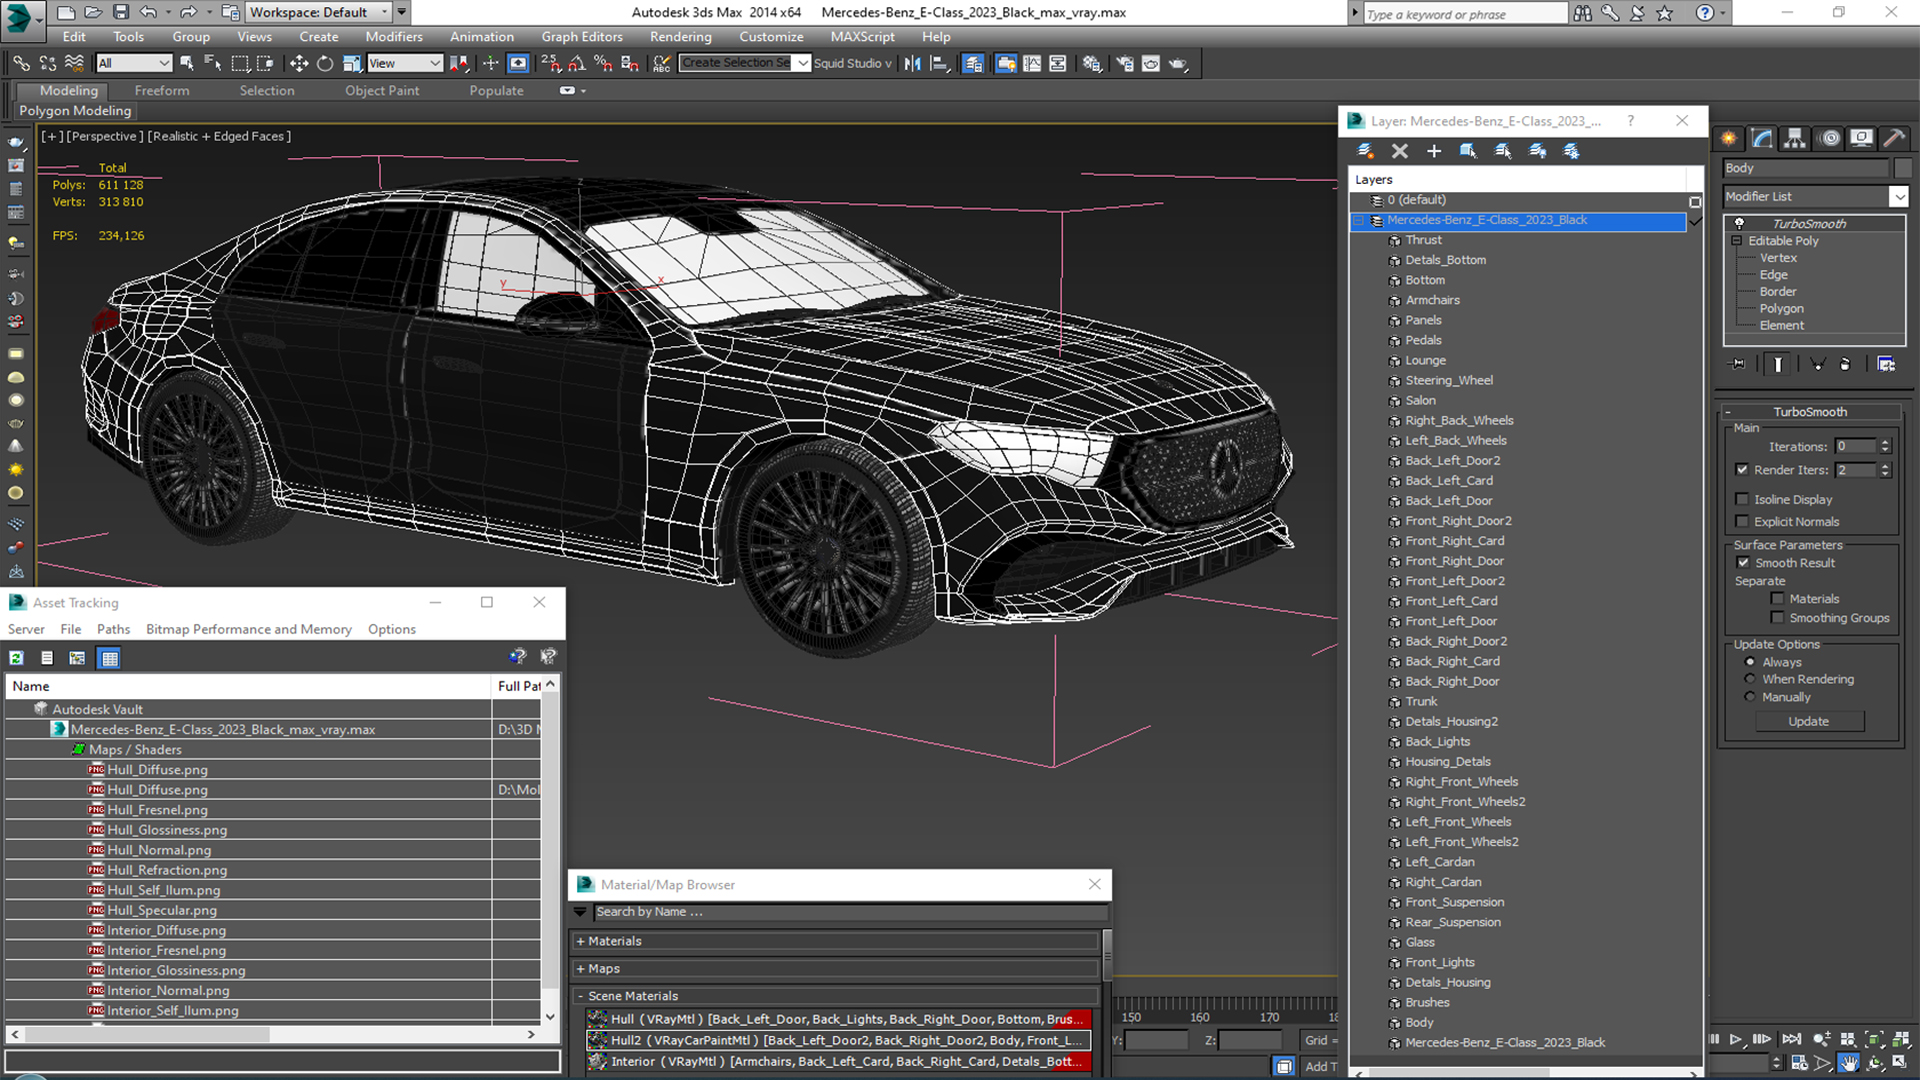Click Update button in TurboSmooth panel

[x=1808, y=721]
